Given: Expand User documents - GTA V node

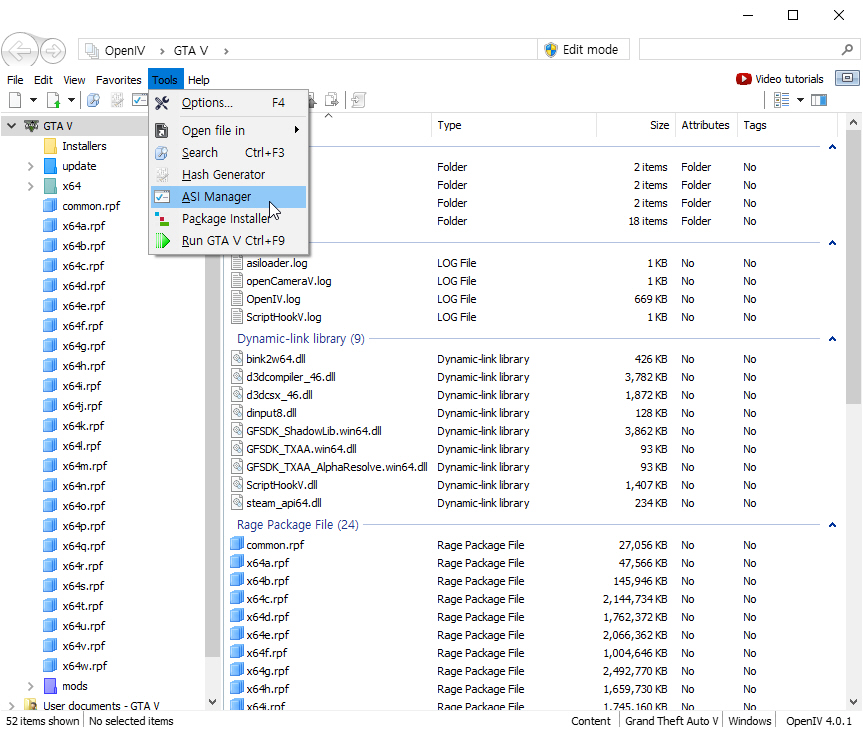Looking at the screenshot, I should tap(12, 706).
